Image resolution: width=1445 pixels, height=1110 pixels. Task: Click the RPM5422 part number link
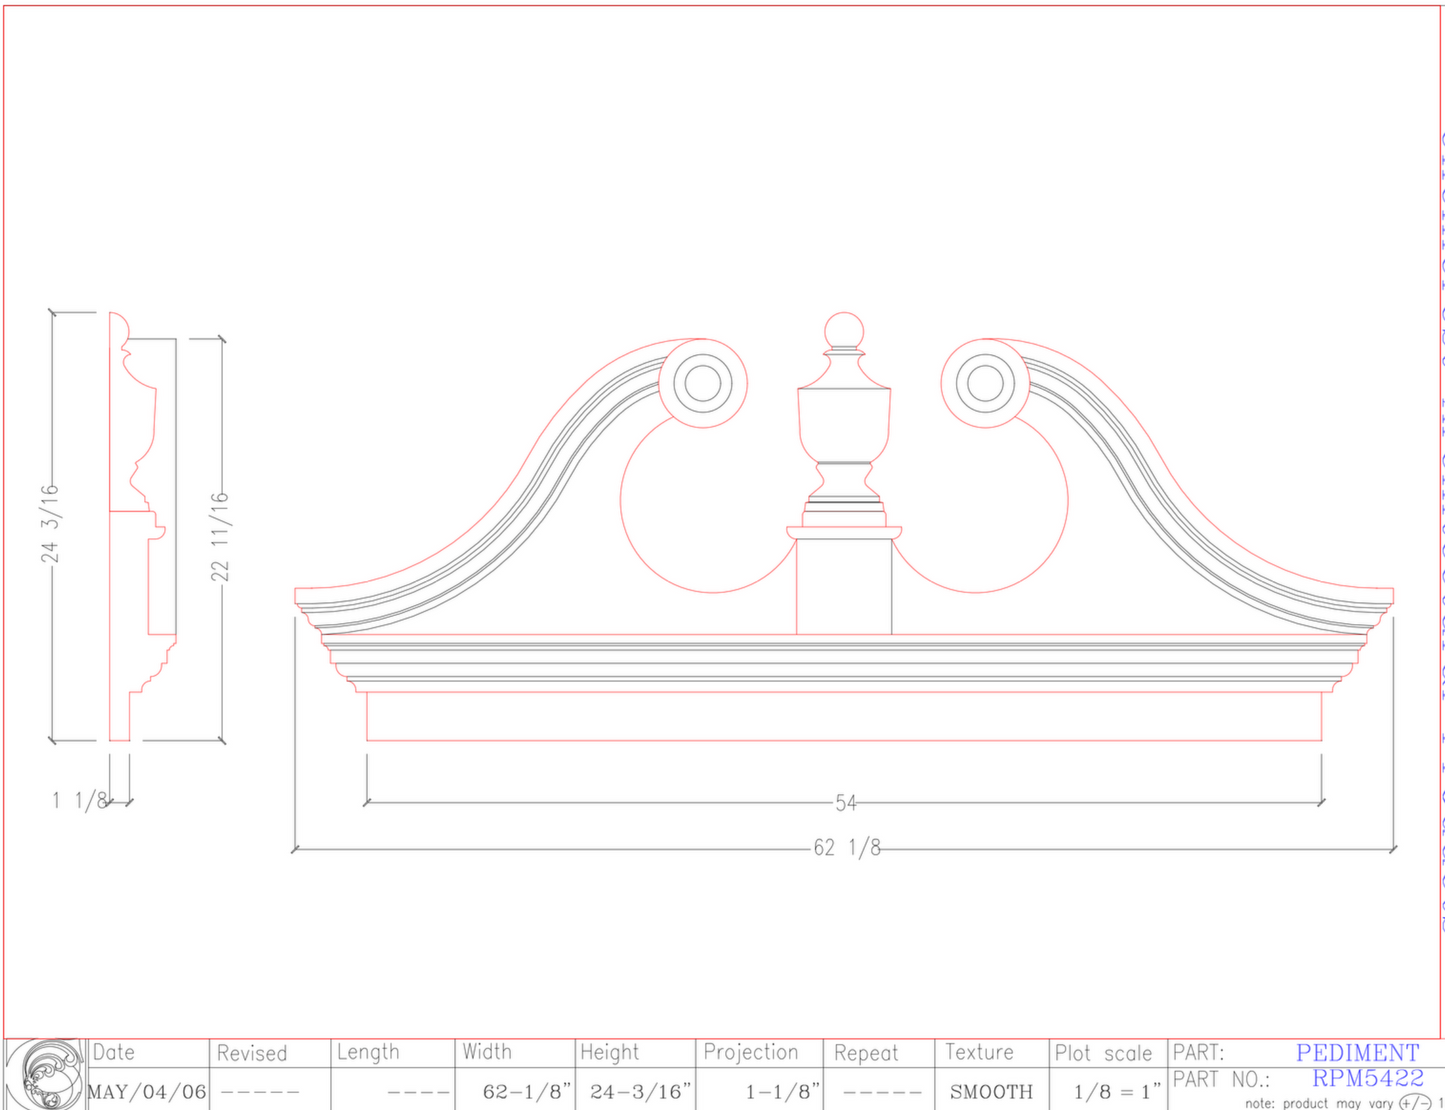coord(1370,1079)
